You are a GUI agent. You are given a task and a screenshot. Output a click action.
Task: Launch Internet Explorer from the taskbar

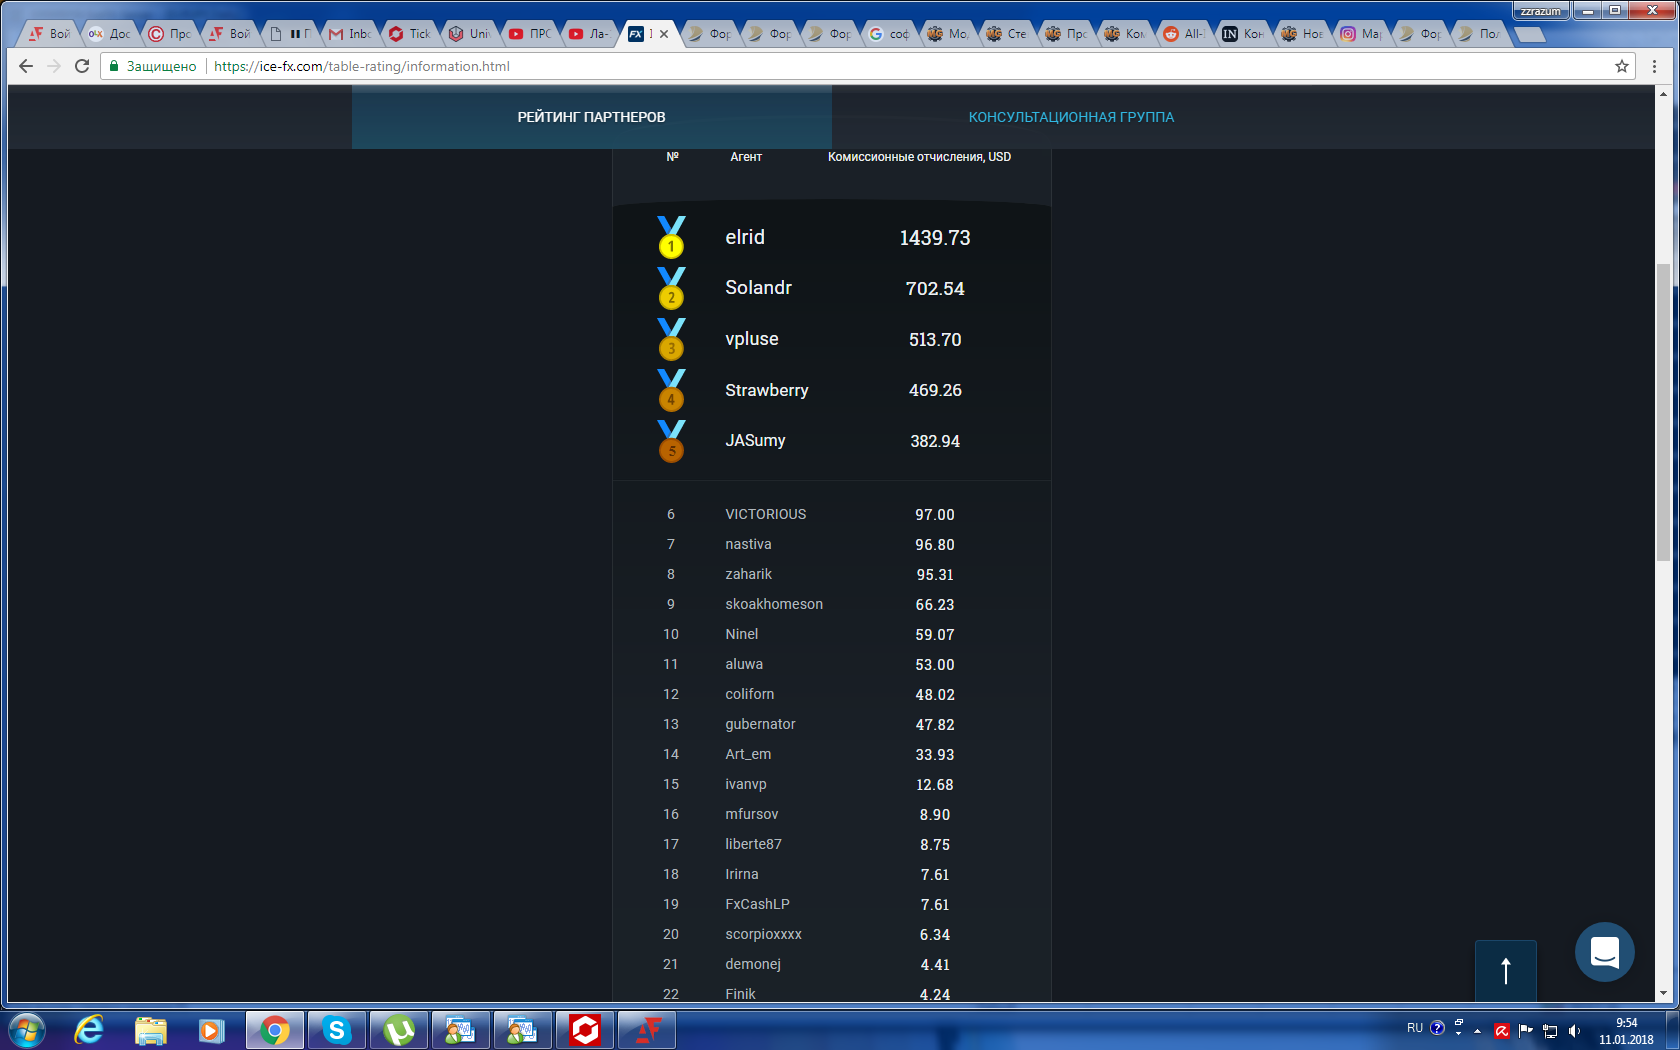89,1029
